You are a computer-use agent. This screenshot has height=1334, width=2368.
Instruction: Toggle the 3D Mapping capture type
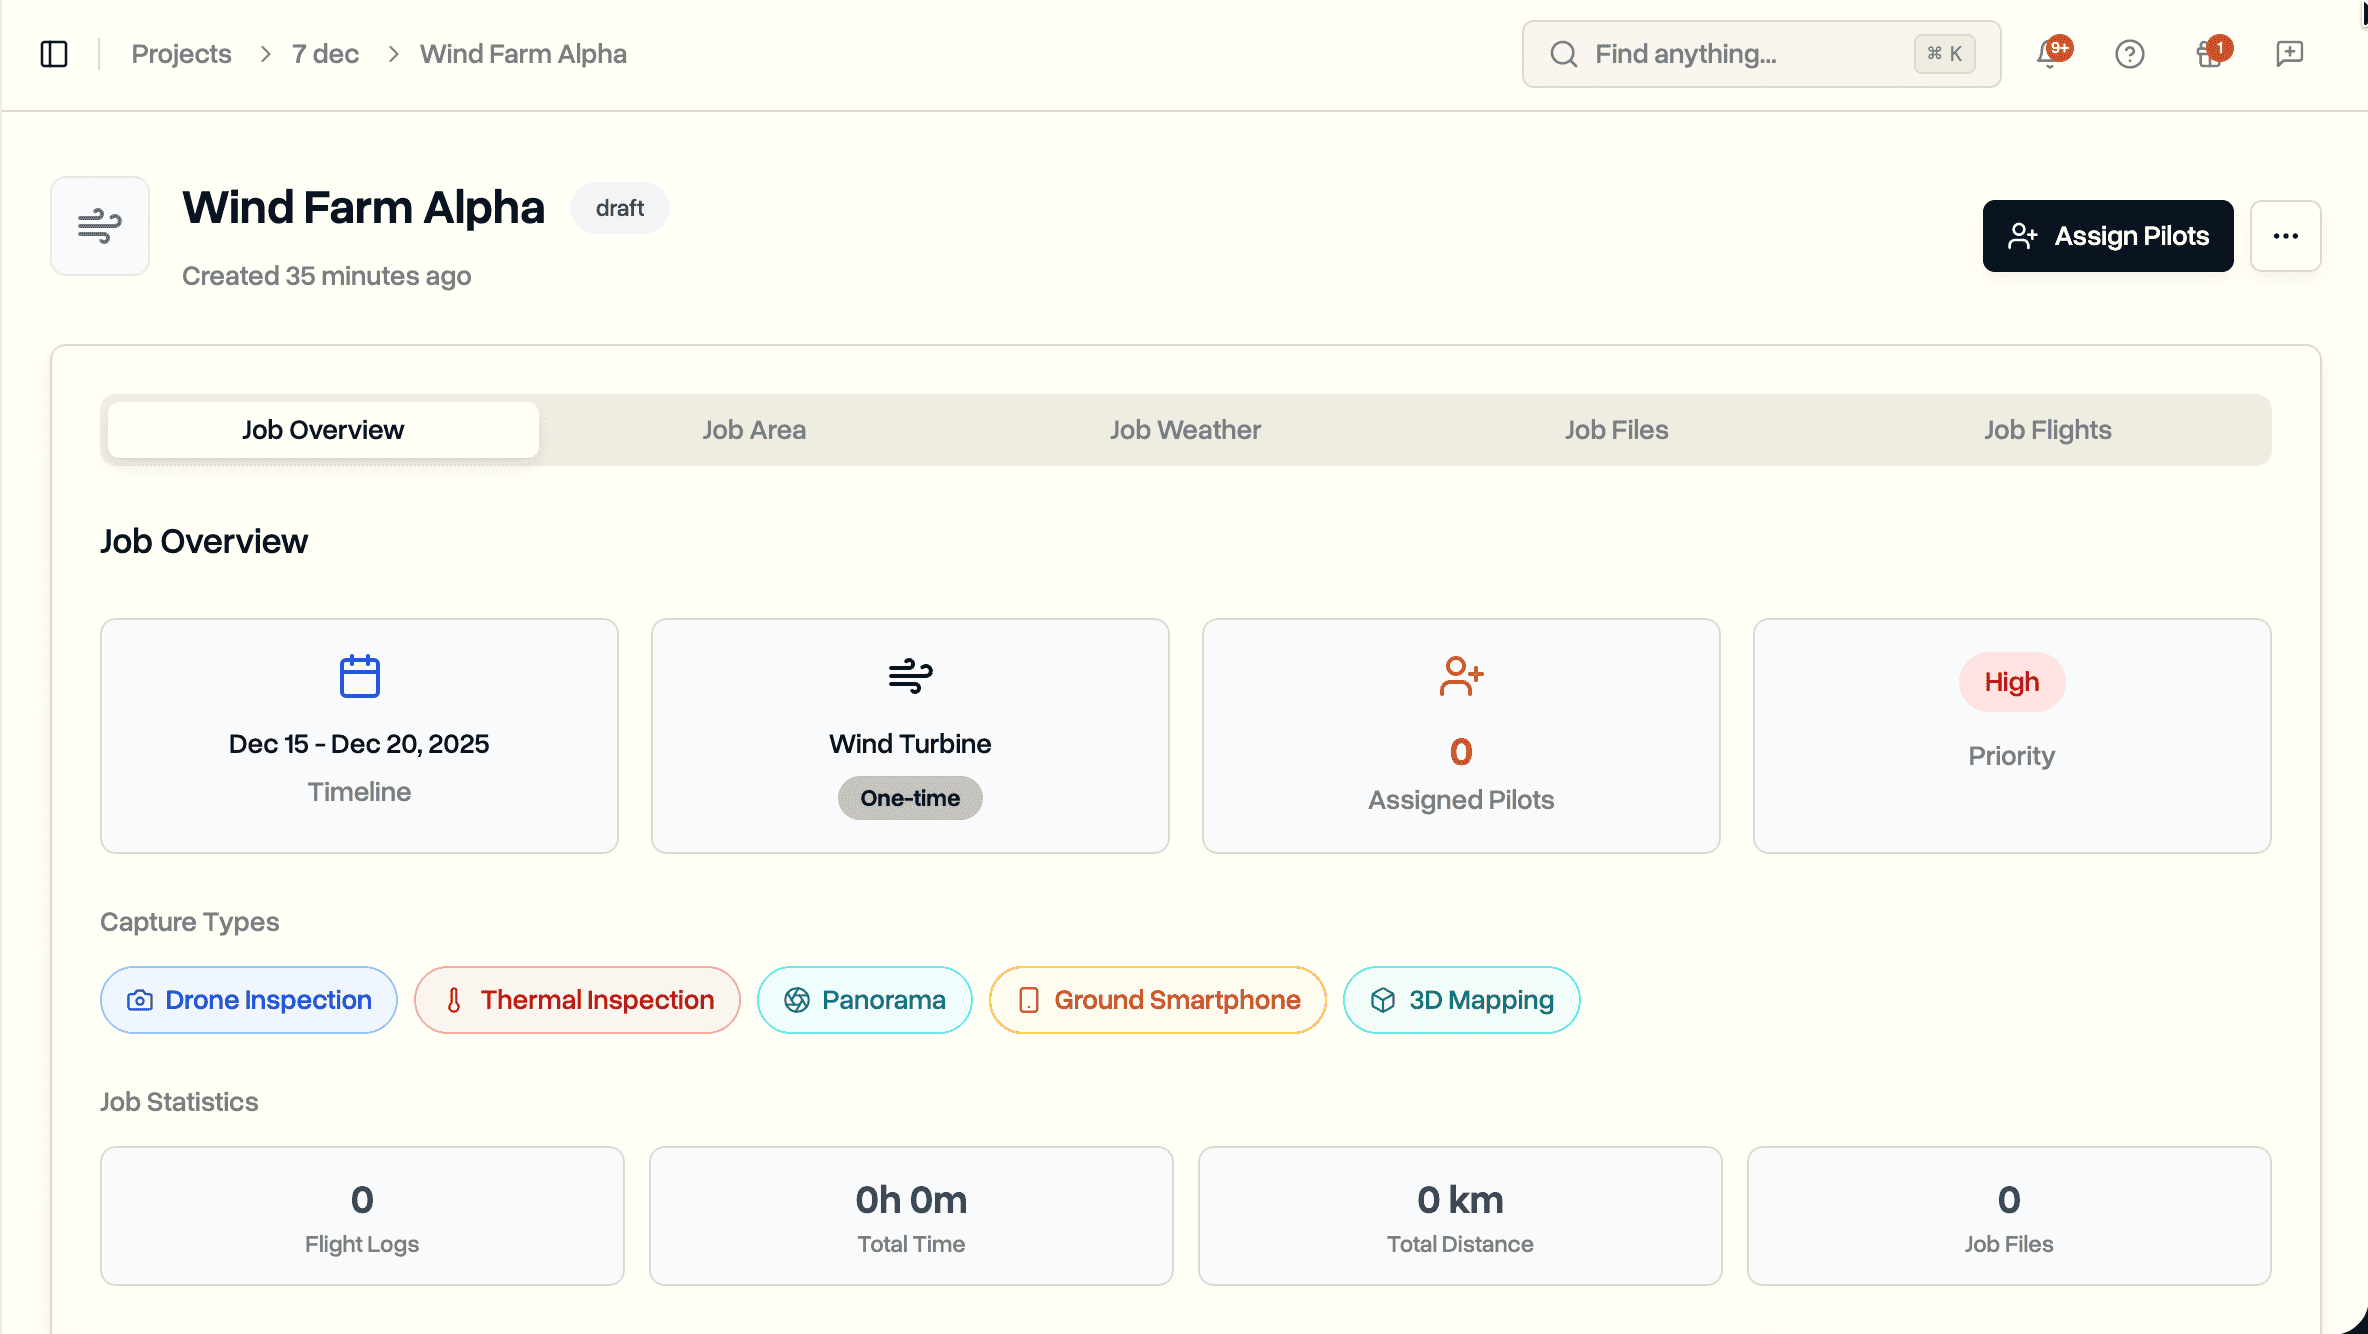1460,999
